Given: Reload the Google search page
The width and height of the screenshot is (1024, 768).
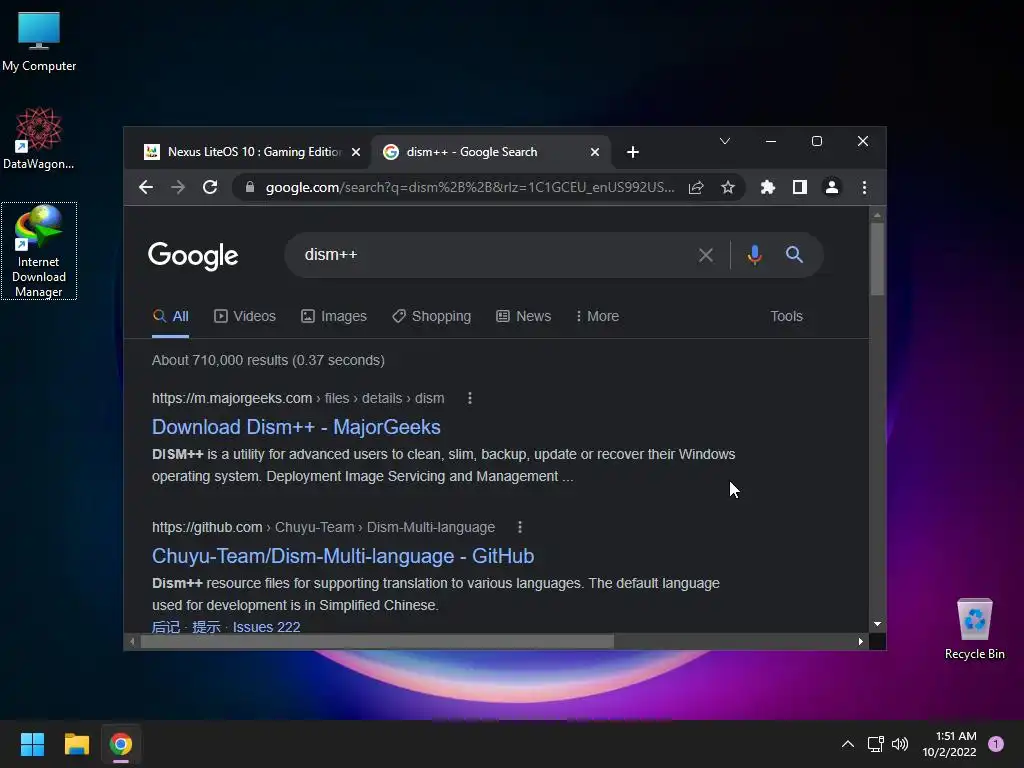Looking at the screenshot, I should [x=210, y=187].
